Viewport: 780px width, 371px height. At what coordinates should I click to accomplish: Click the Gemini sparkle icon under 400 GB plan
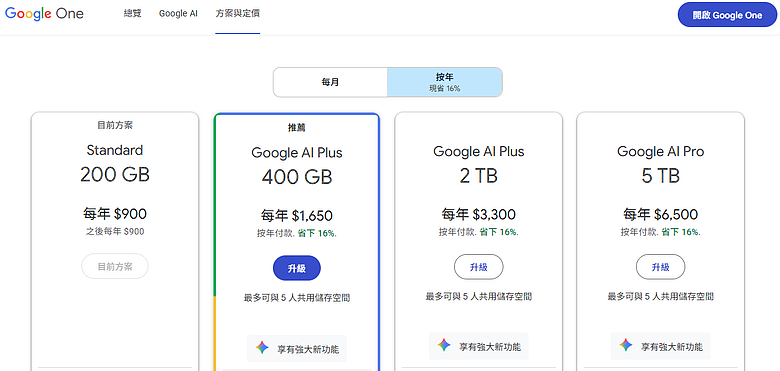pyautogui.click(x=262, y=348)
